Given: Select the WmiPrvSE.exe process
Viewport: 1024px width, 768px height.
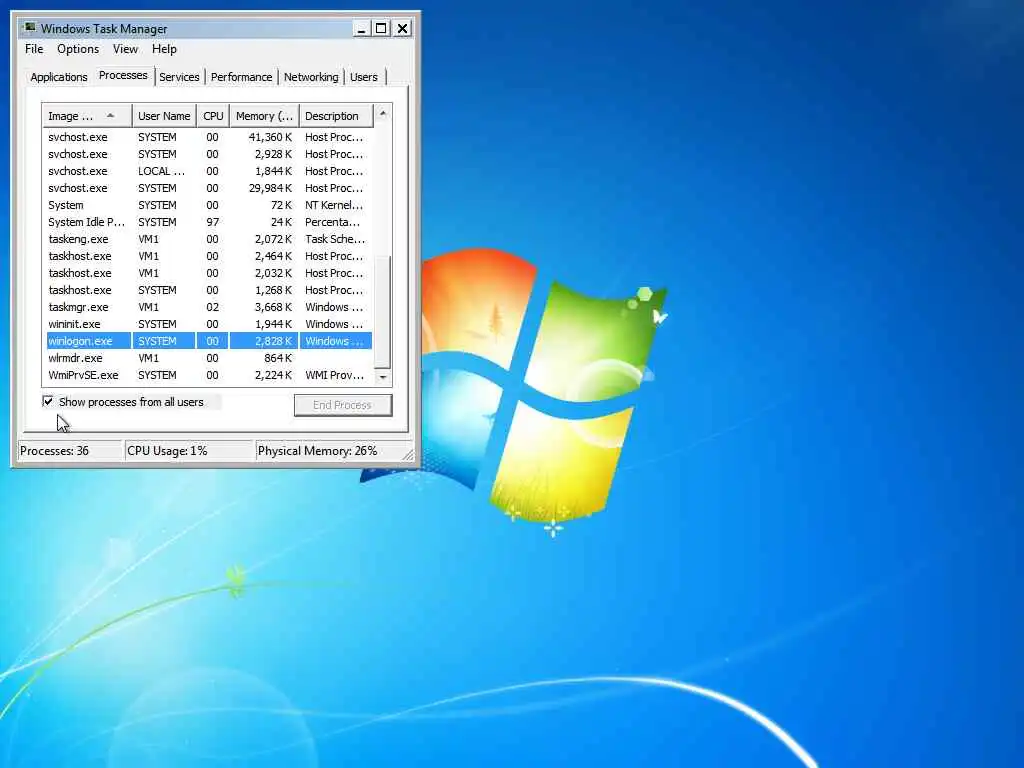Looking at the screenshot, I should pyautogui.click(x=208, y=375).
